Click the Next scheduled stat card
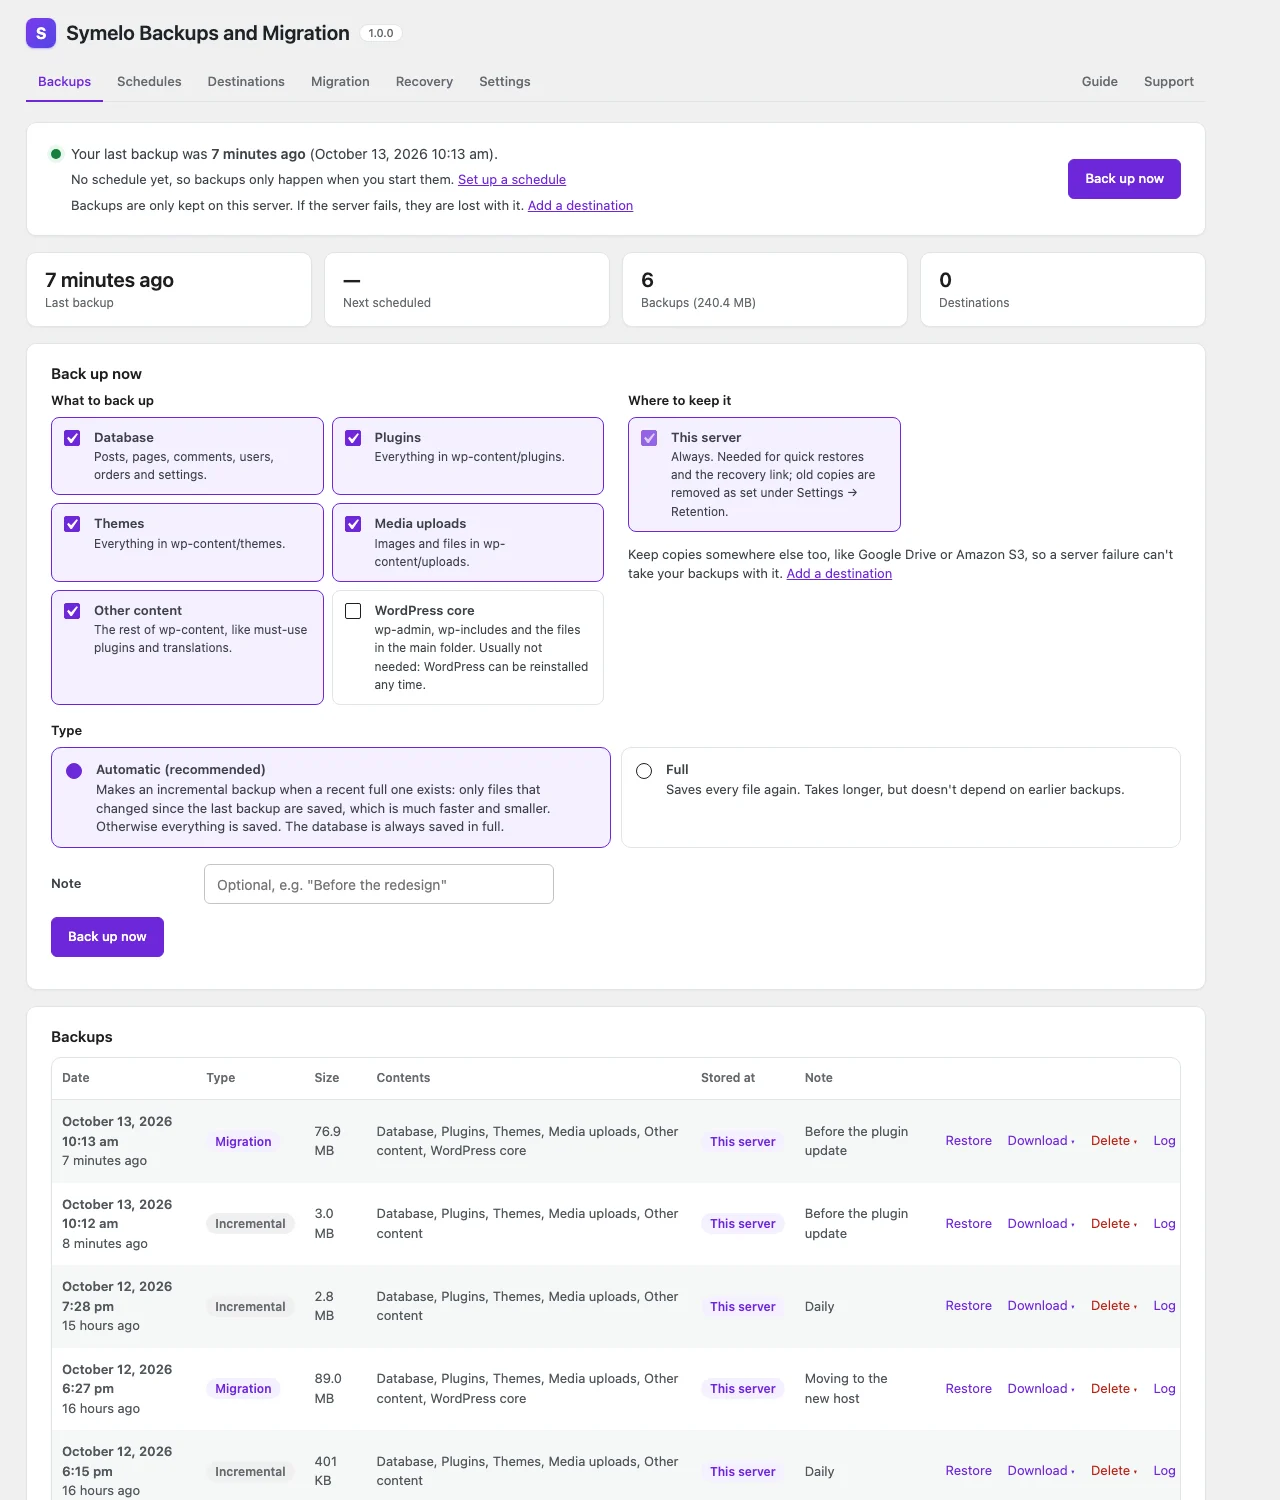1280x1500 pixels. point(467,290)
